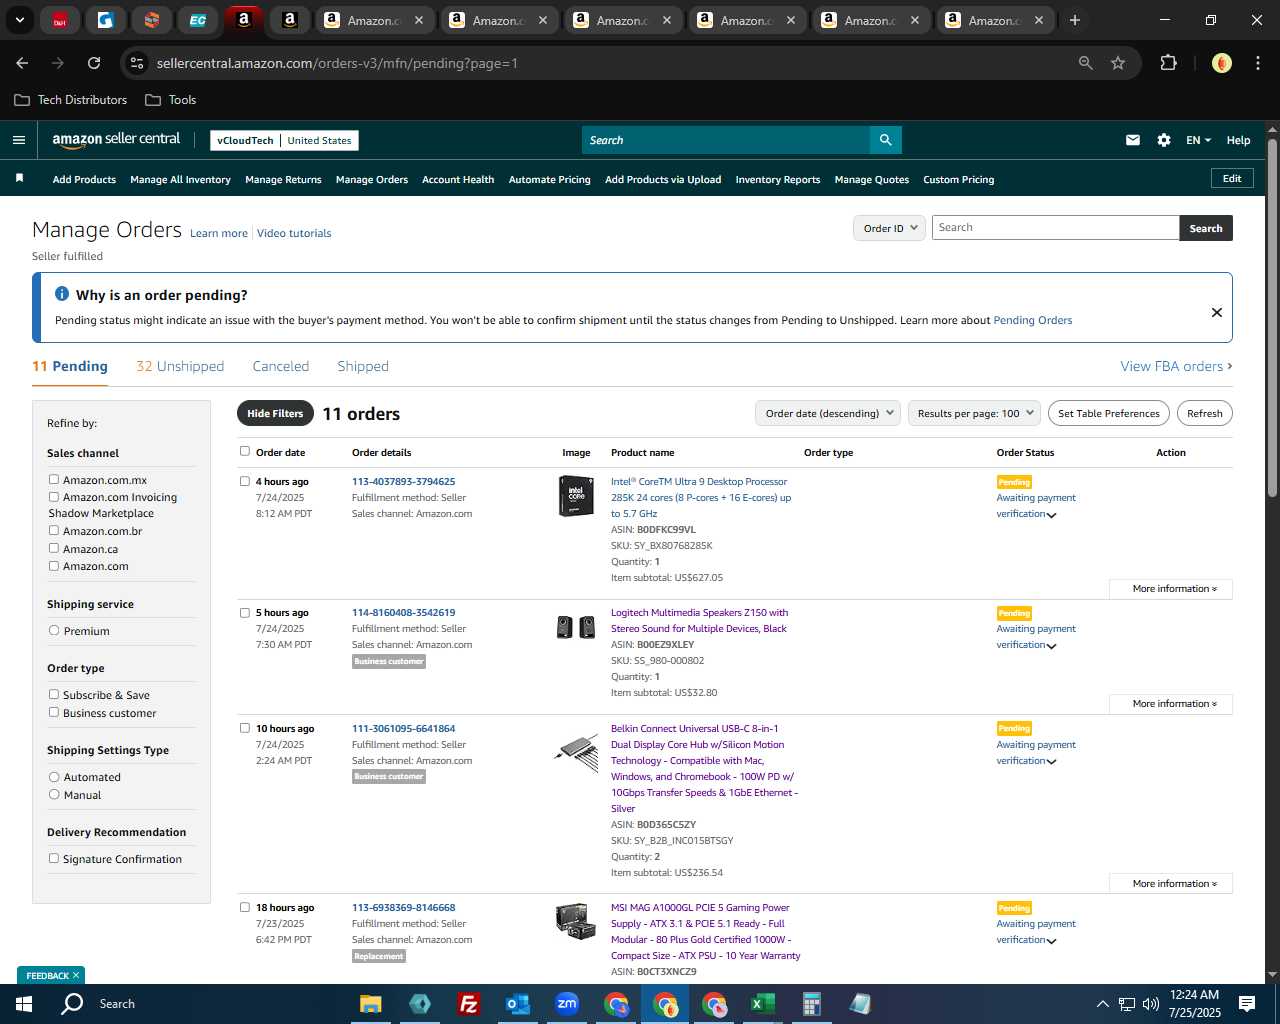
Task: Open Calculator from taskbar
Action: [x=811, y=1003]
